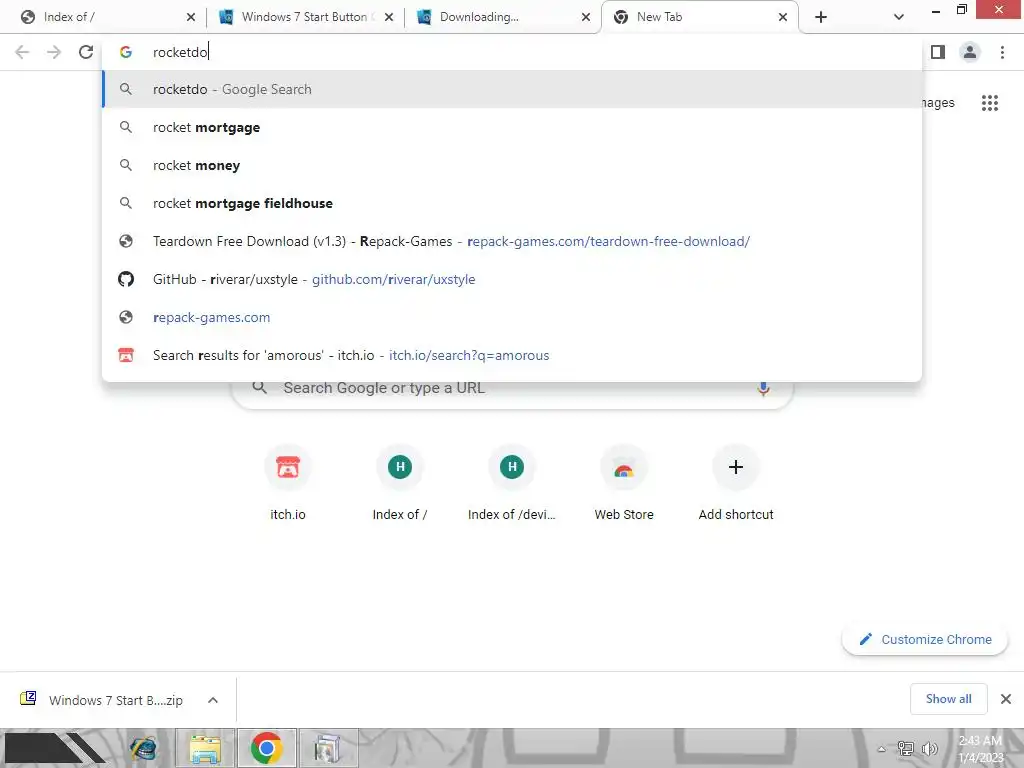The image size is (1024, 768).
Task: Open Teardown Free Download Repack-Games suggestion
Action: 512,241
